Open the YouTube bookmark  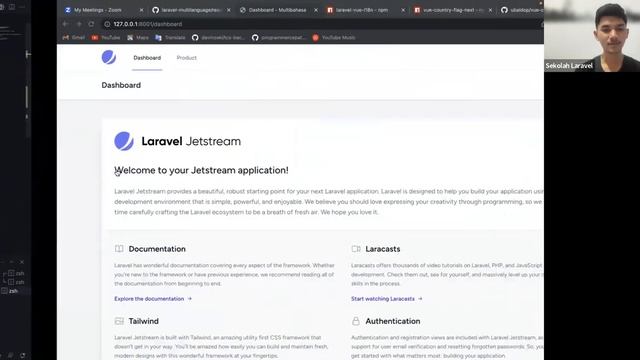pyautogui.click(x=106, y=38)
